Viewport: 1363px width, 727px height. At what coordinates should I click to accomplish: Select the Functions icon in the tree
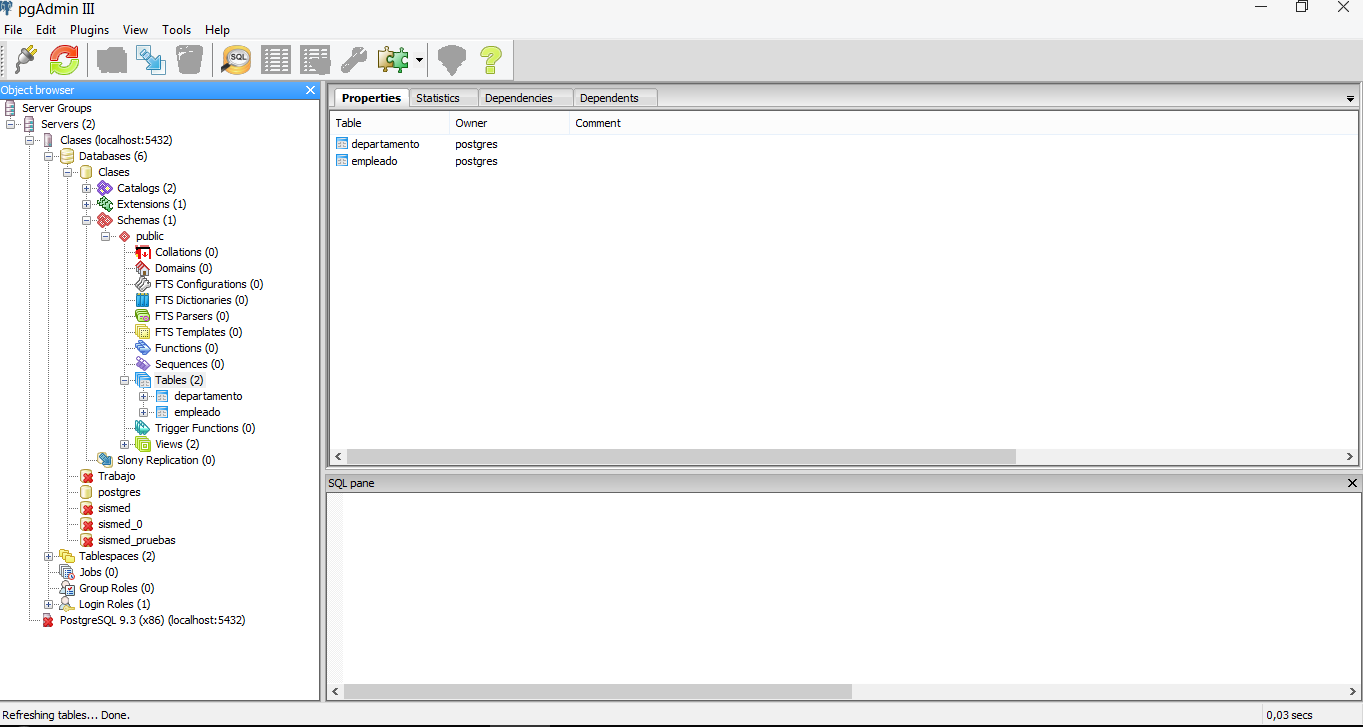click(x=143, y=348)
